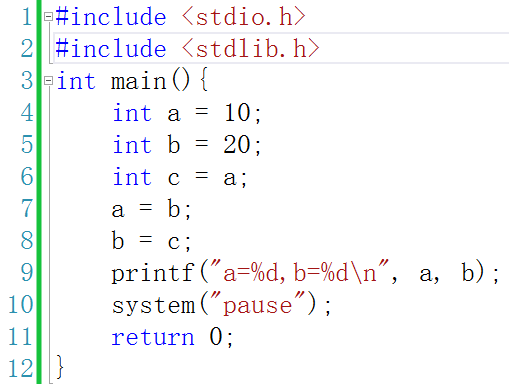Click line number 2 in the gutter
Image resolution: width=509 pixels, height=388 pixels.
pos(27,49)
